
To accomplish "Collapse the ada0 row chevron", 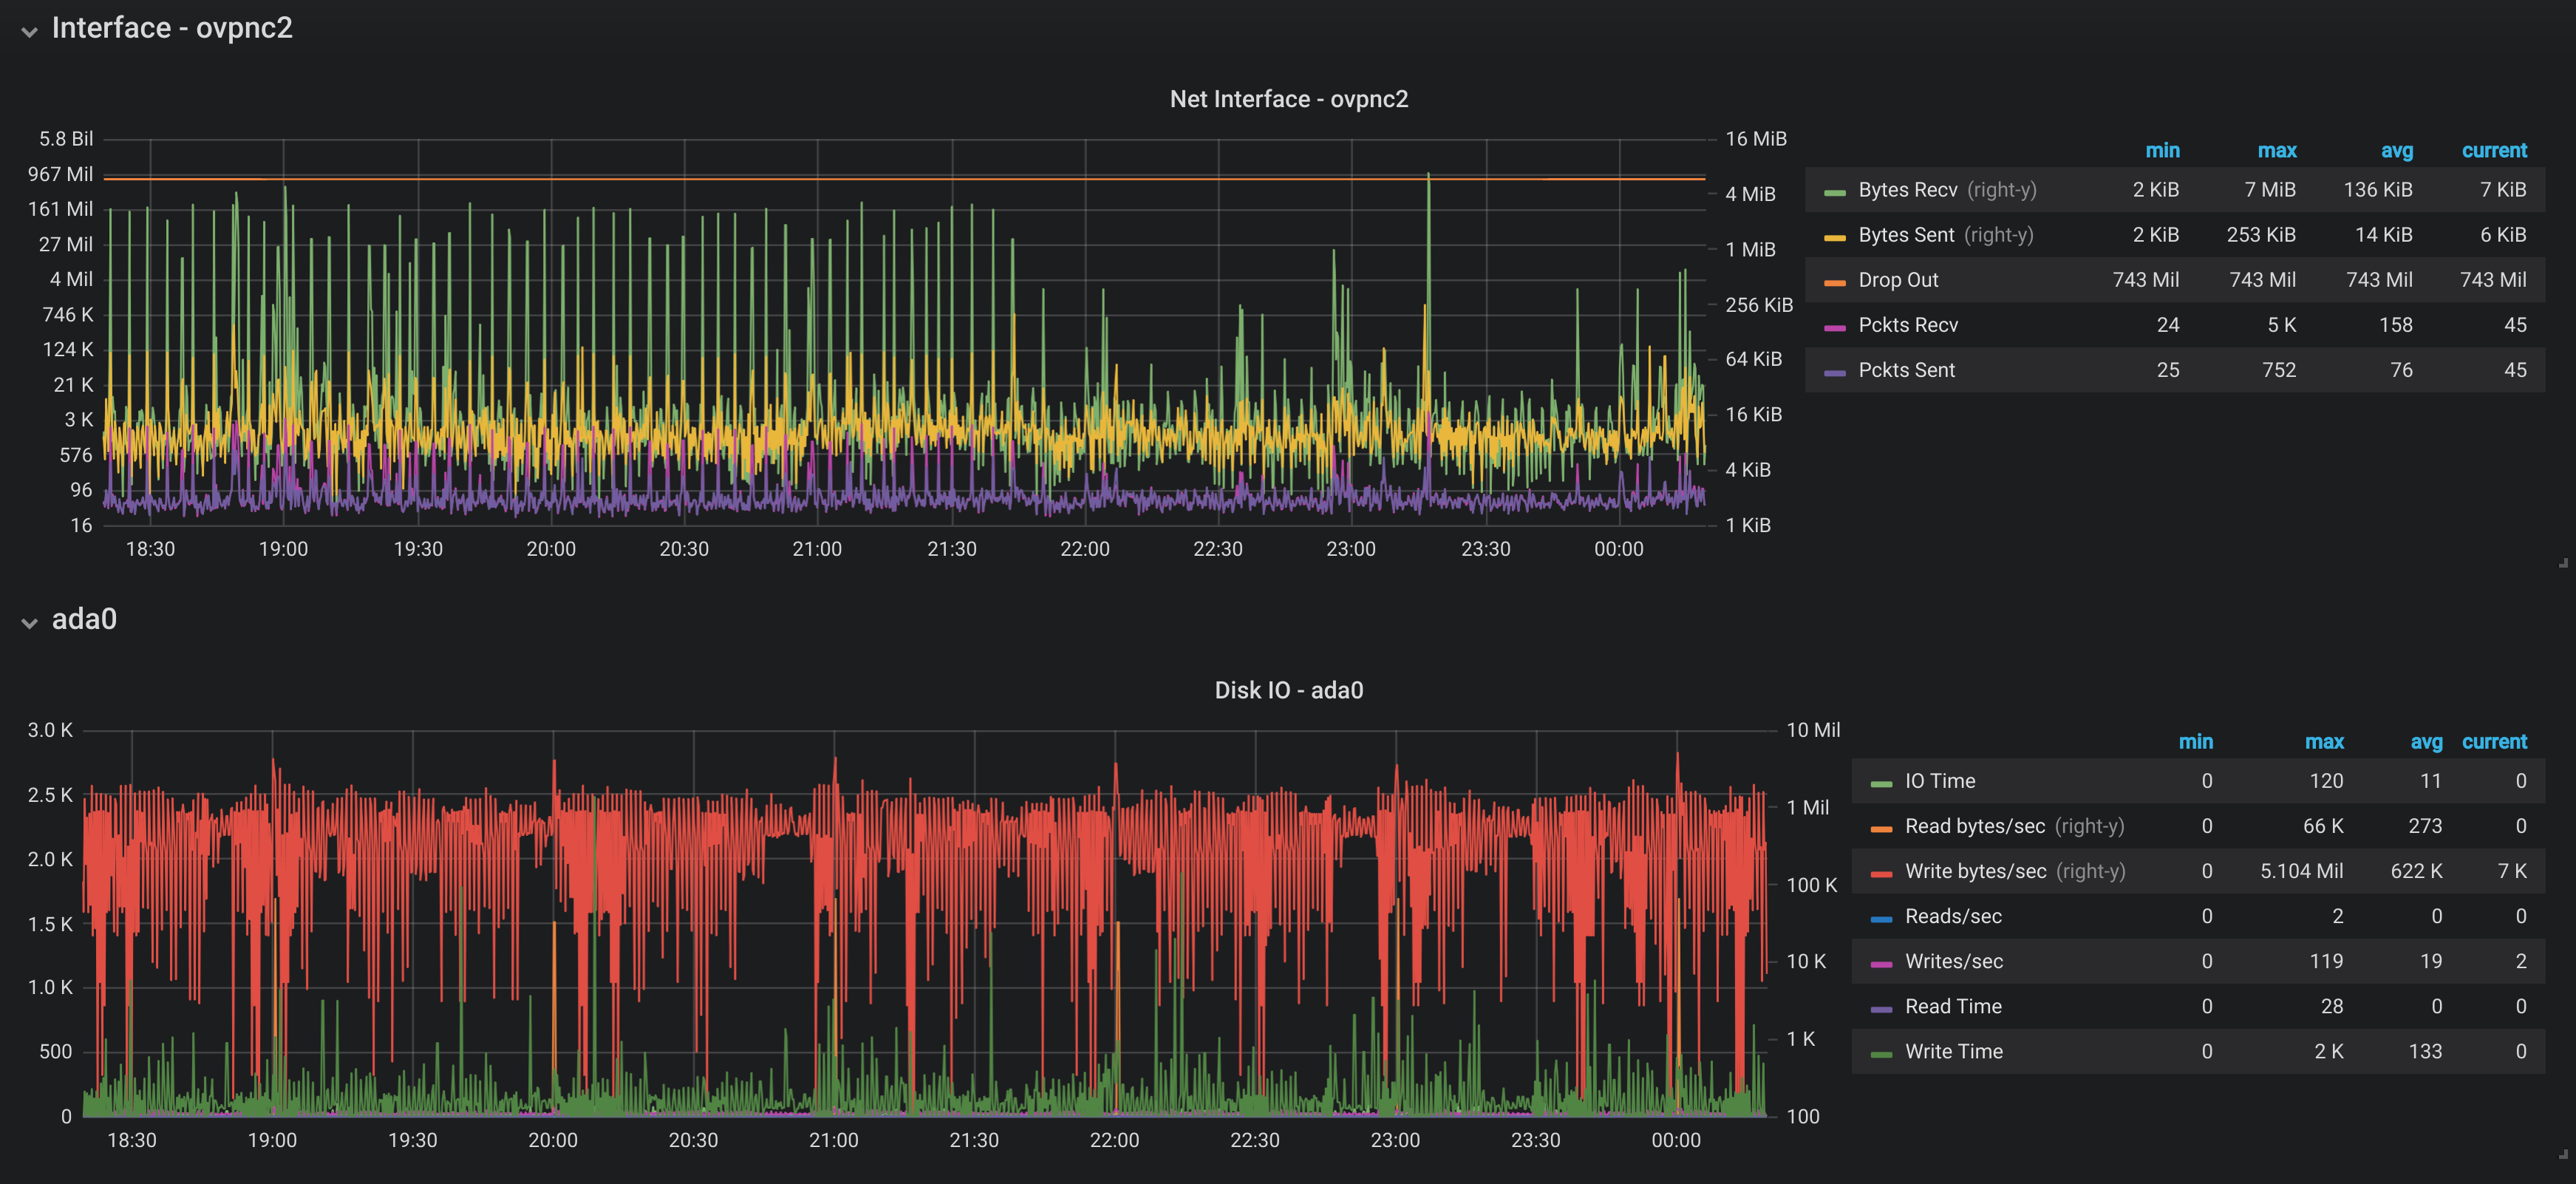I will pos(29,622).
